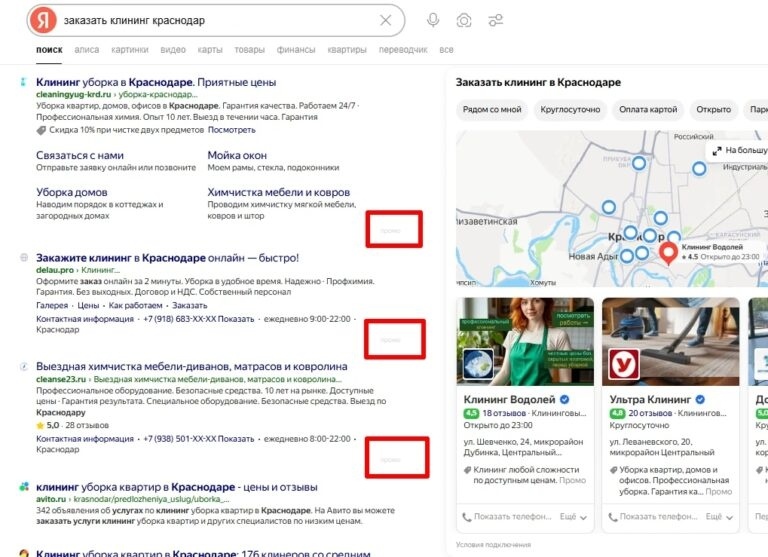Open the 'Цены' quick link
This screenshot has width=768, height=557.
[88, 305]
